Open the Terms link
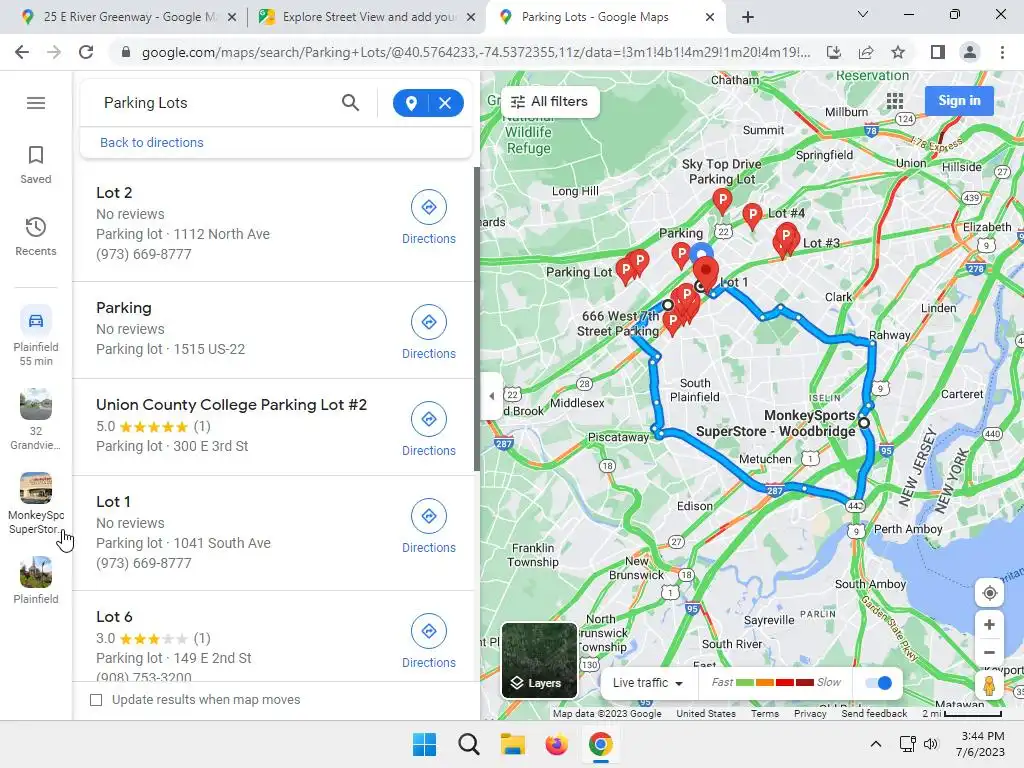Screen dimensions: 1024x768 (765, 713)
